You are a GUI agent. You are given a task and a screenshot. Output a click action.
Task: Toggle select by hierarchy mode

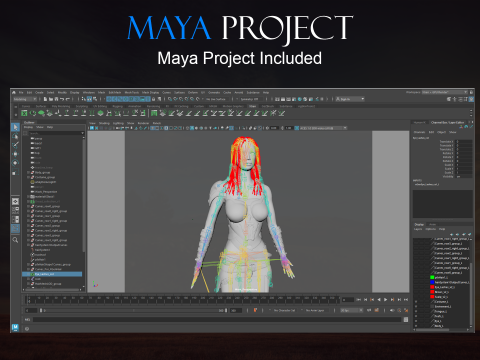tap(84, 99)
